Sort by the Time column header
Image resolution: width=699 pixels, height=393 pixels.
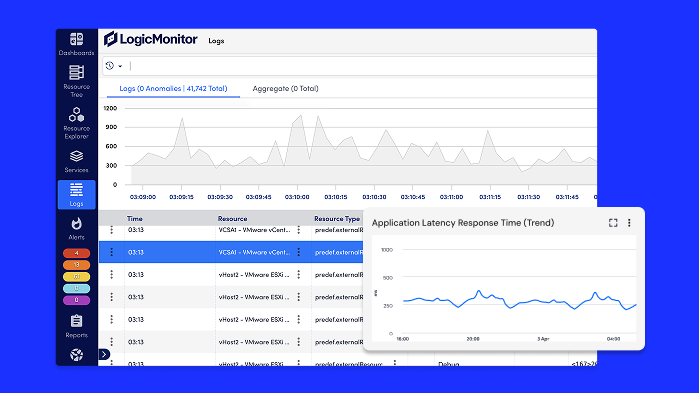coord(135,219)
